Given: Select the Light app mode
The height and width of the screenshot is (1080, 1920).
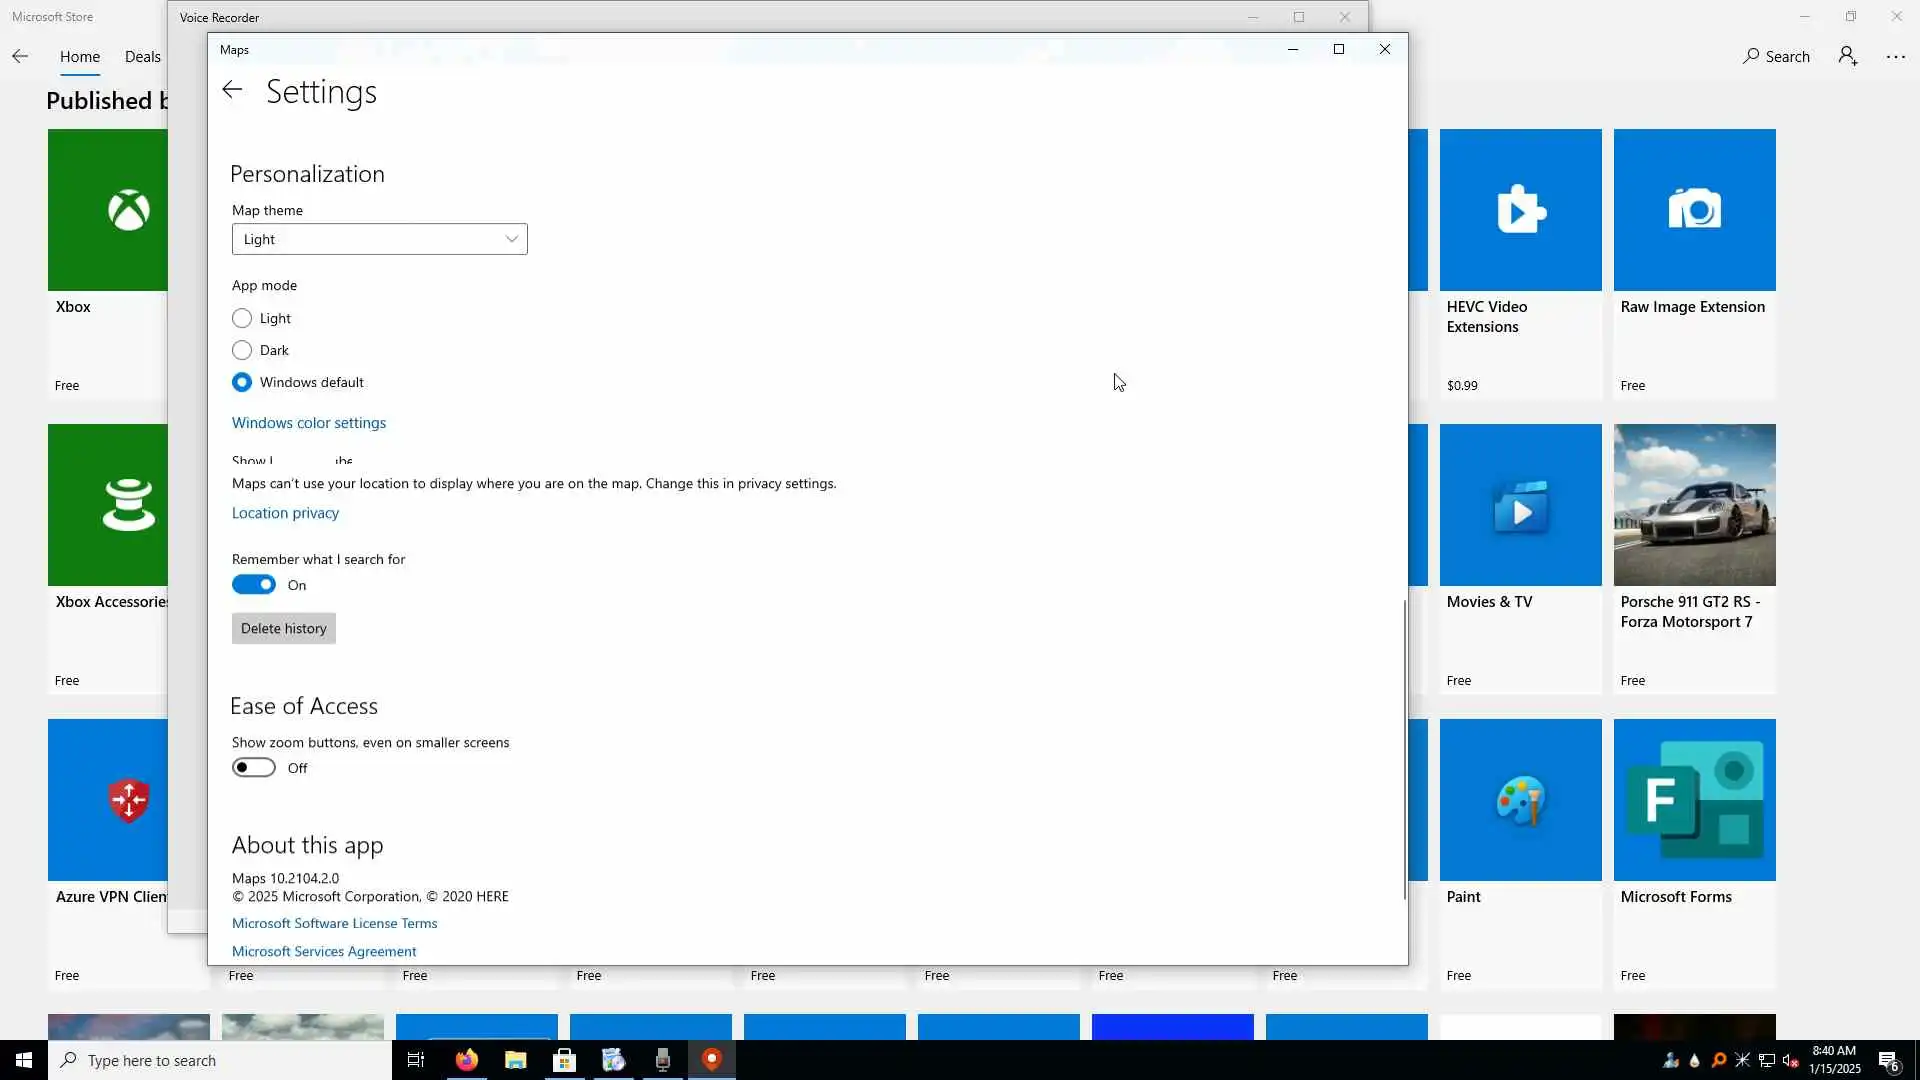Looking at the screenshot, I should point(242,318).
